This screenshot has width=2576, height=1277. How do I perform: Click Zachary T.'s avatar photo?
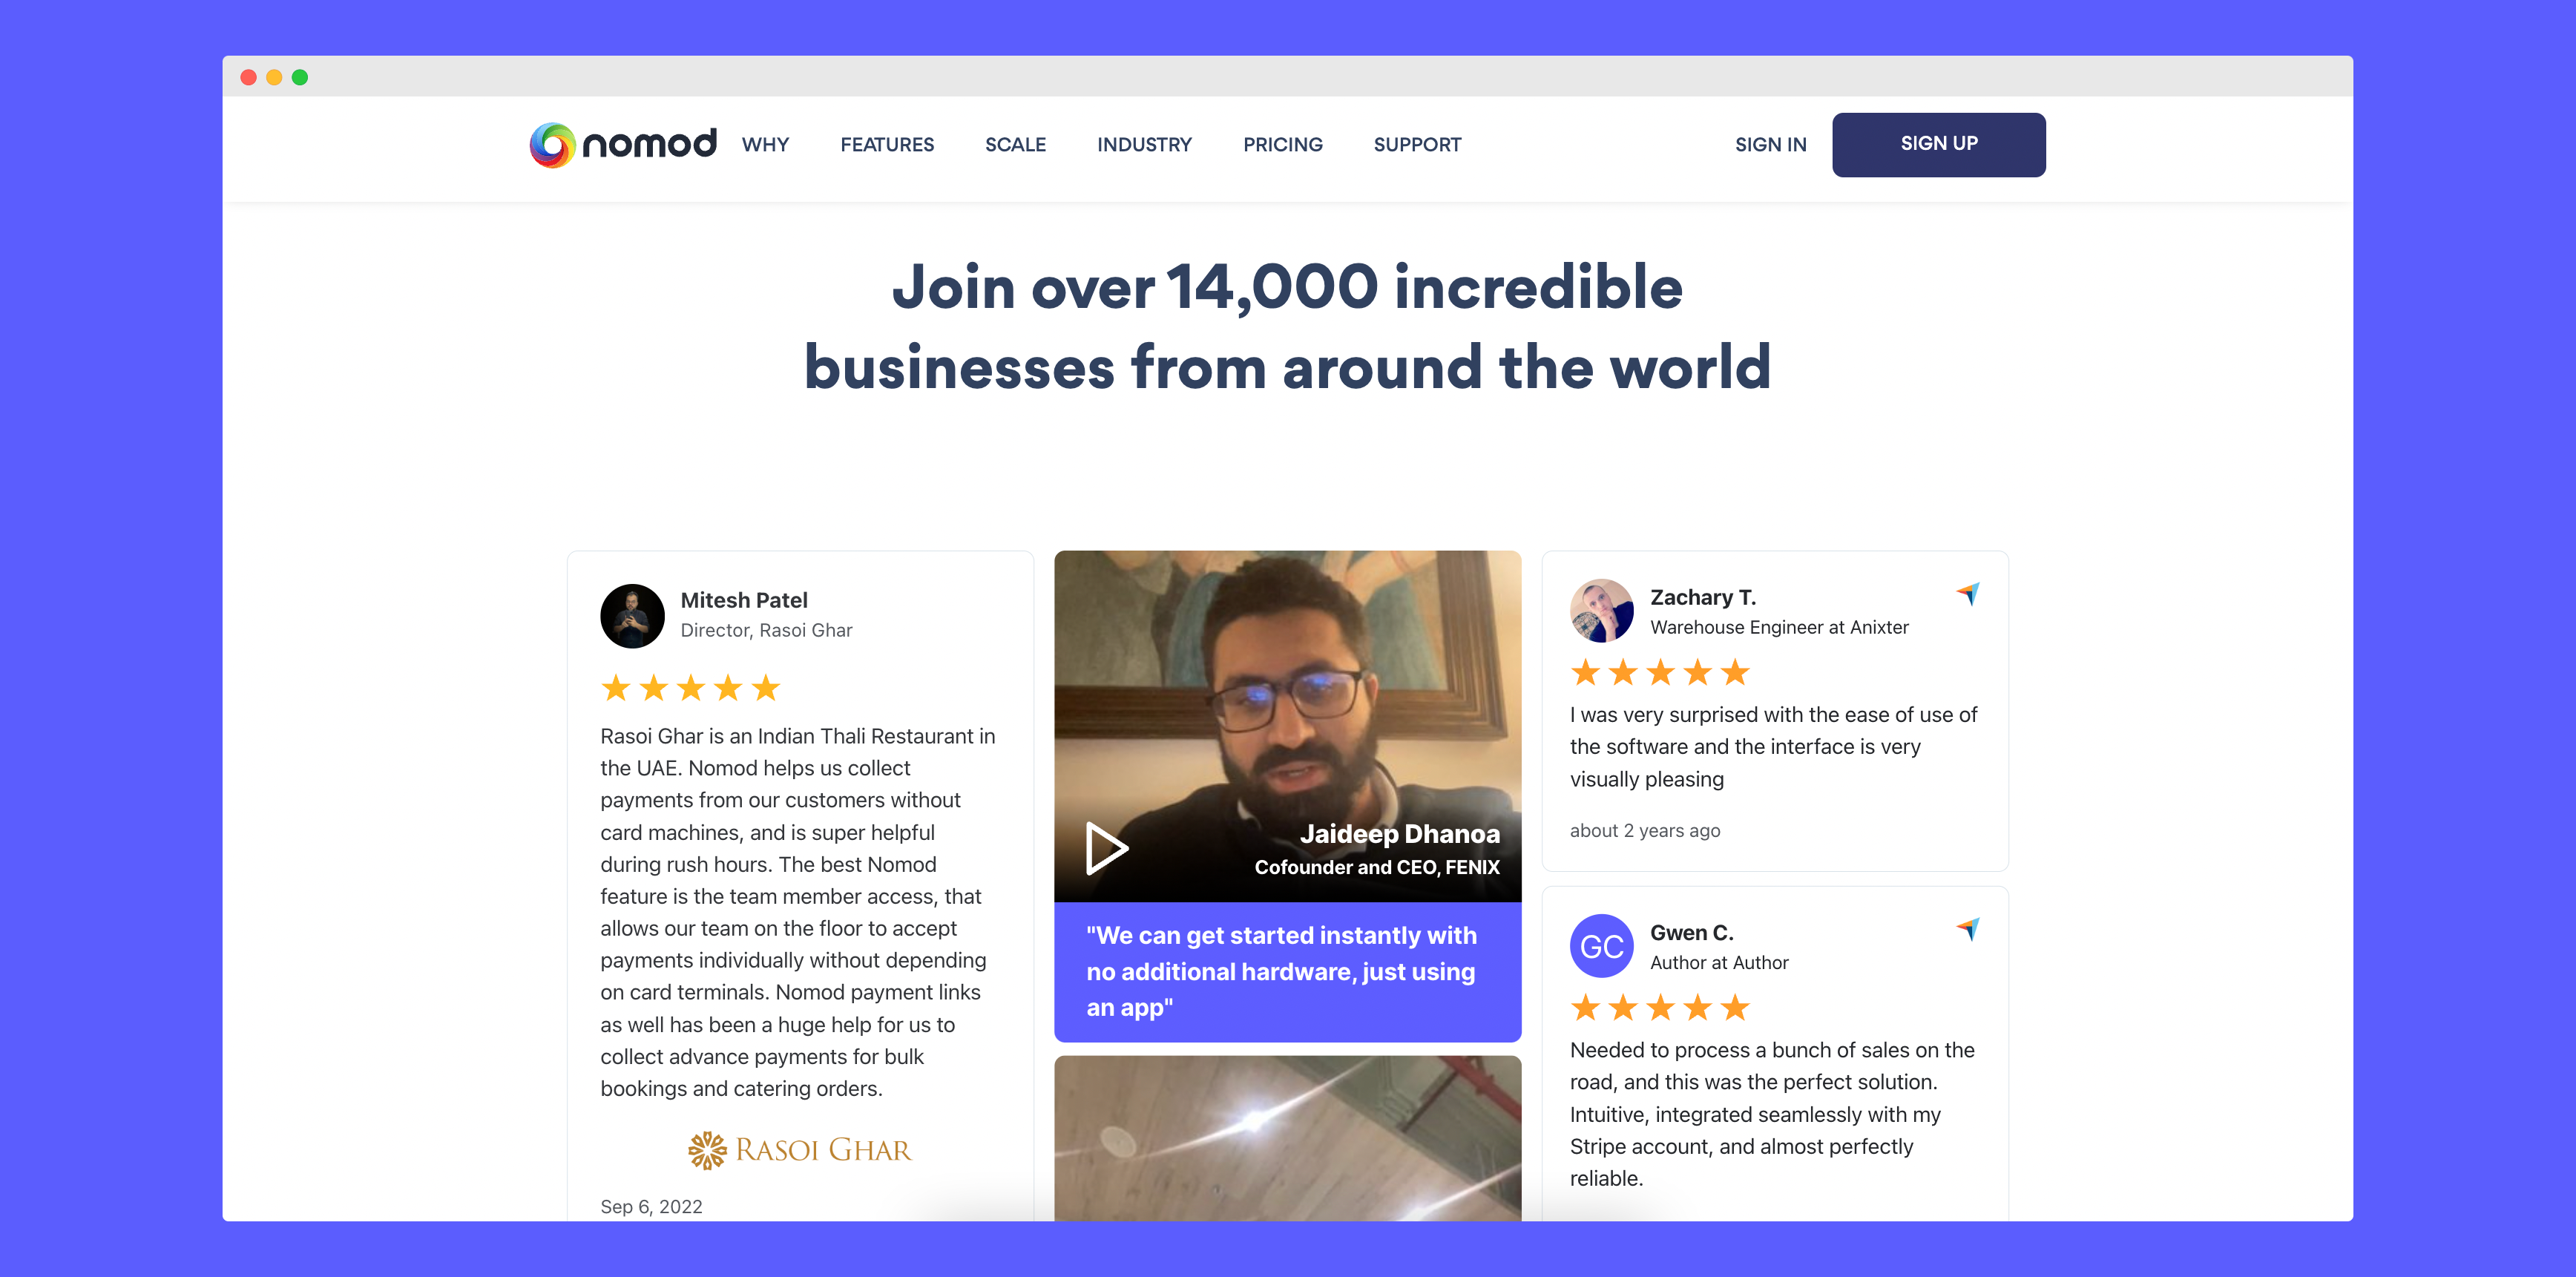(1601, 611)
